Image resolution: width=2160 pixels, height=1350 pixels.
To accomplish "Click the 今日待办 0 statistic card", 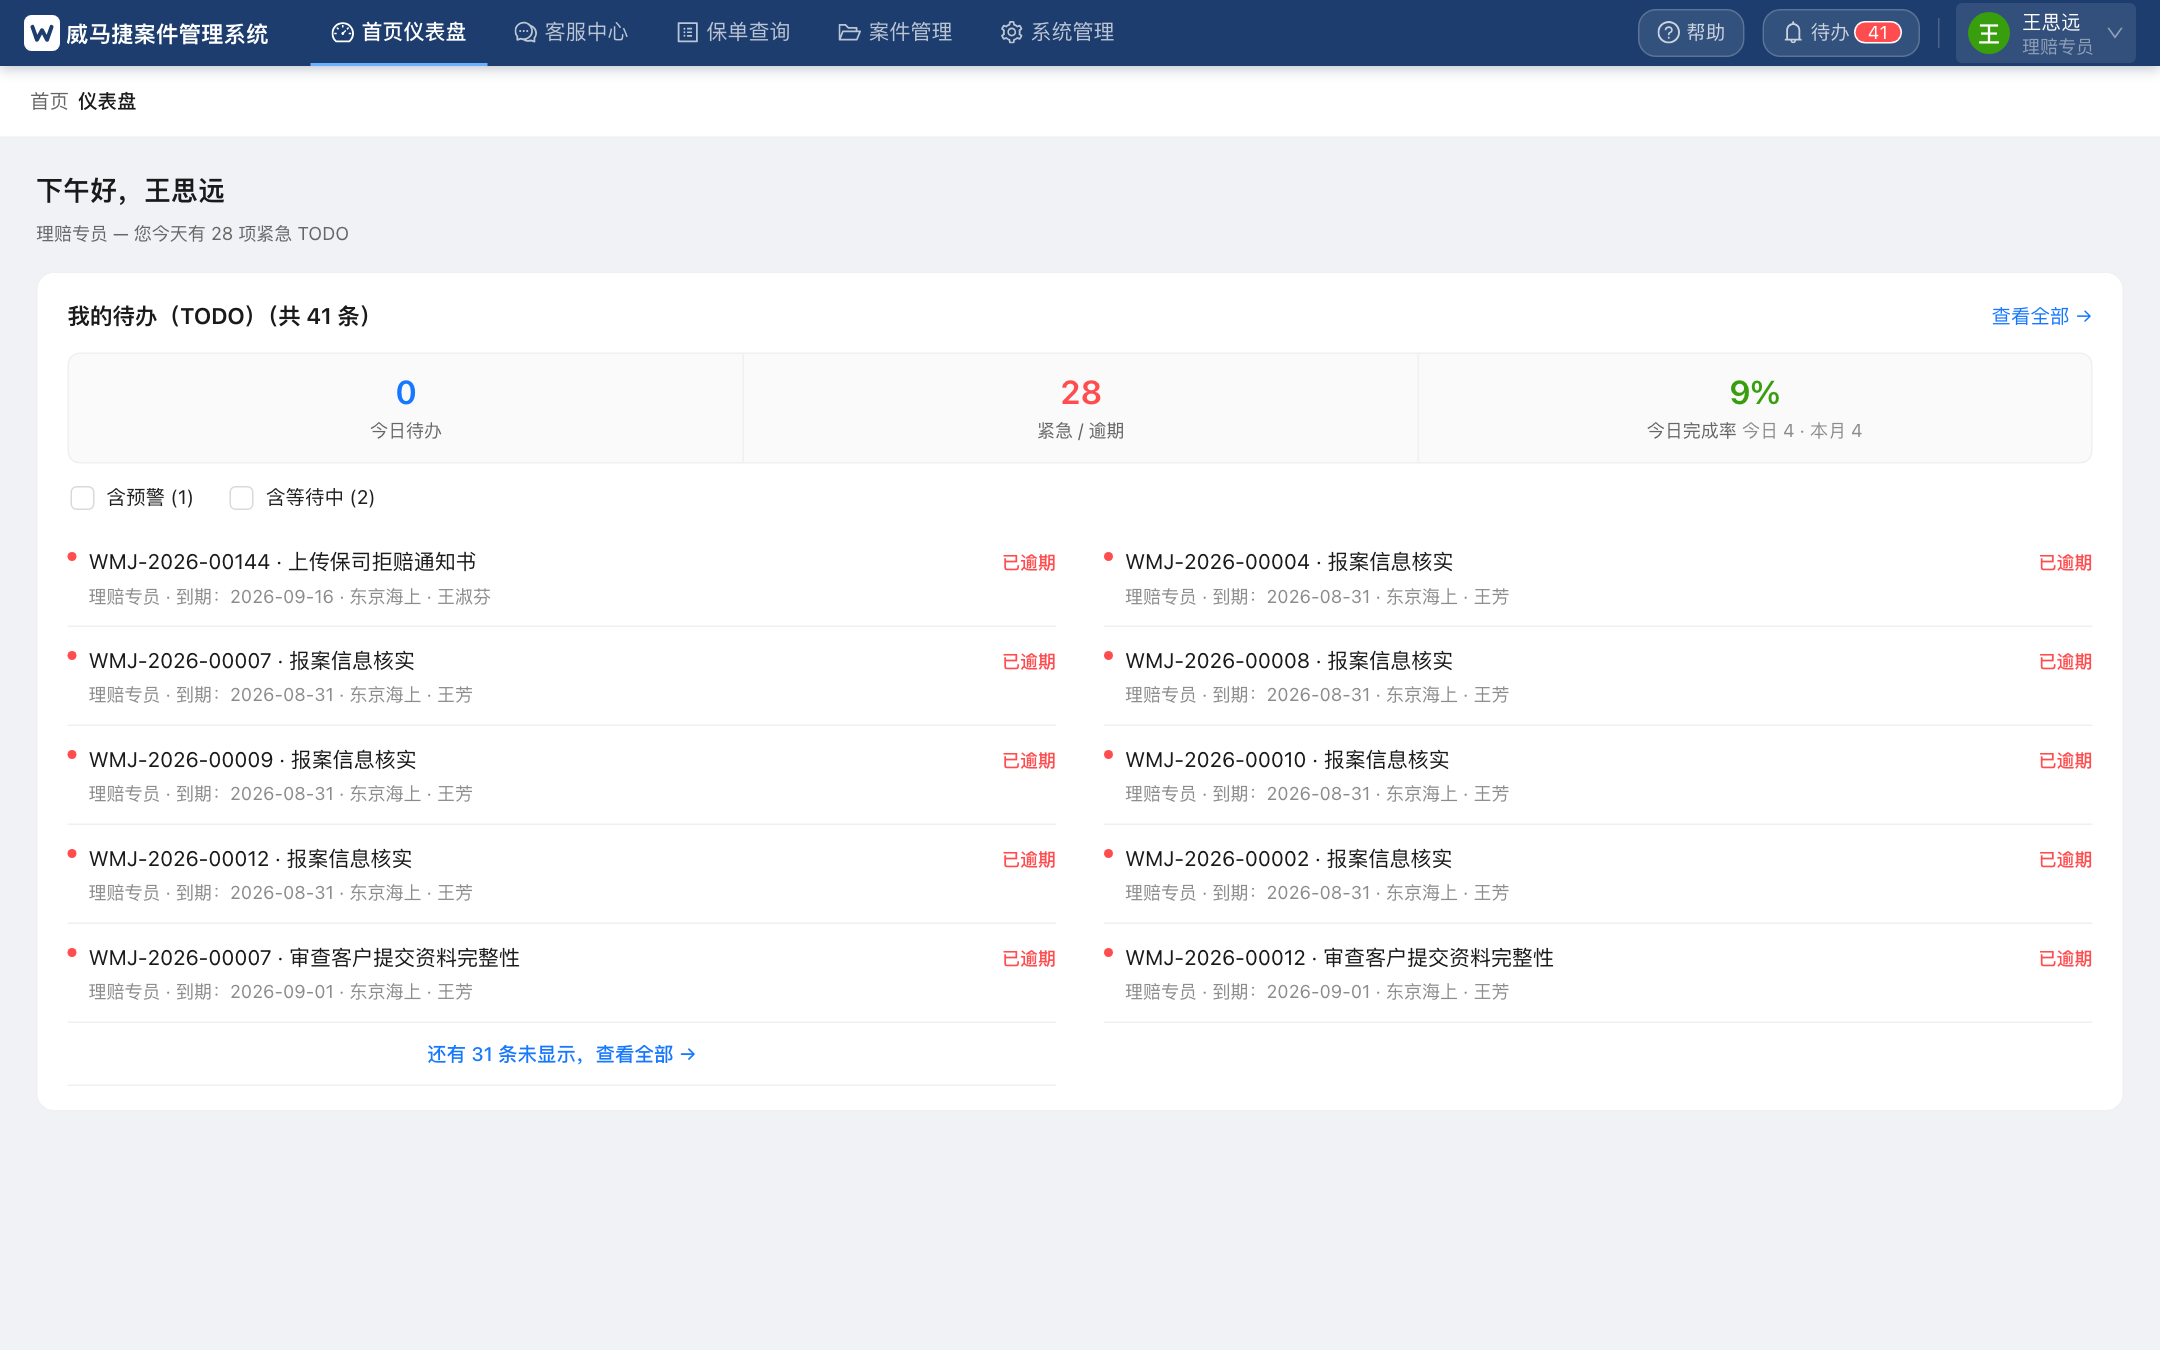I will tap(406, 408).
